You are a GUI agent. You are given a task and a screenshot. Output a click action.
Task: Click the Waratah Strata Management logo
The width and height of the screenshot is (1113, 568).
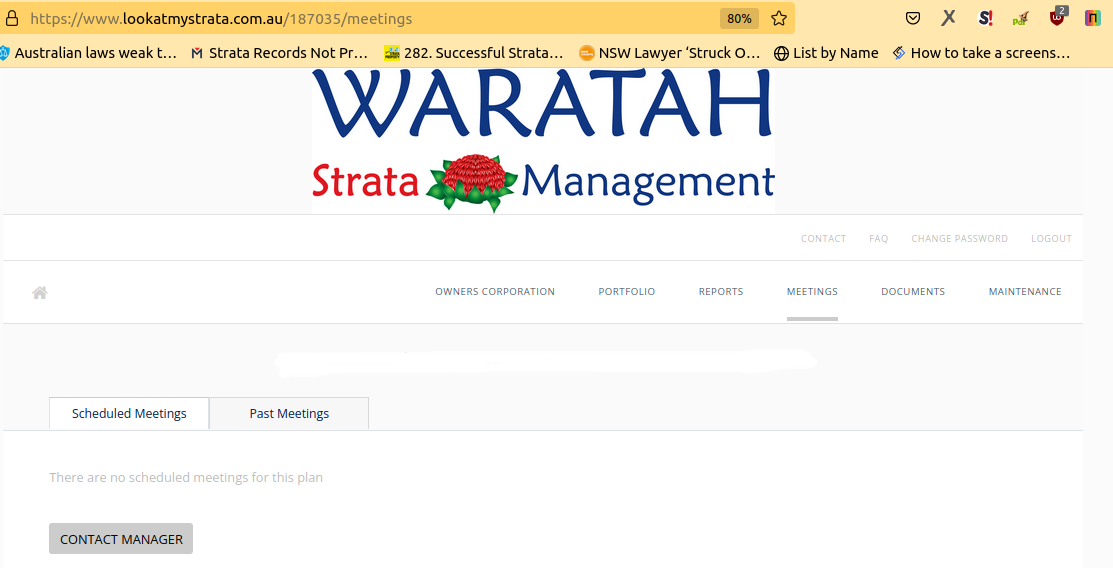(x=543, y=141)
